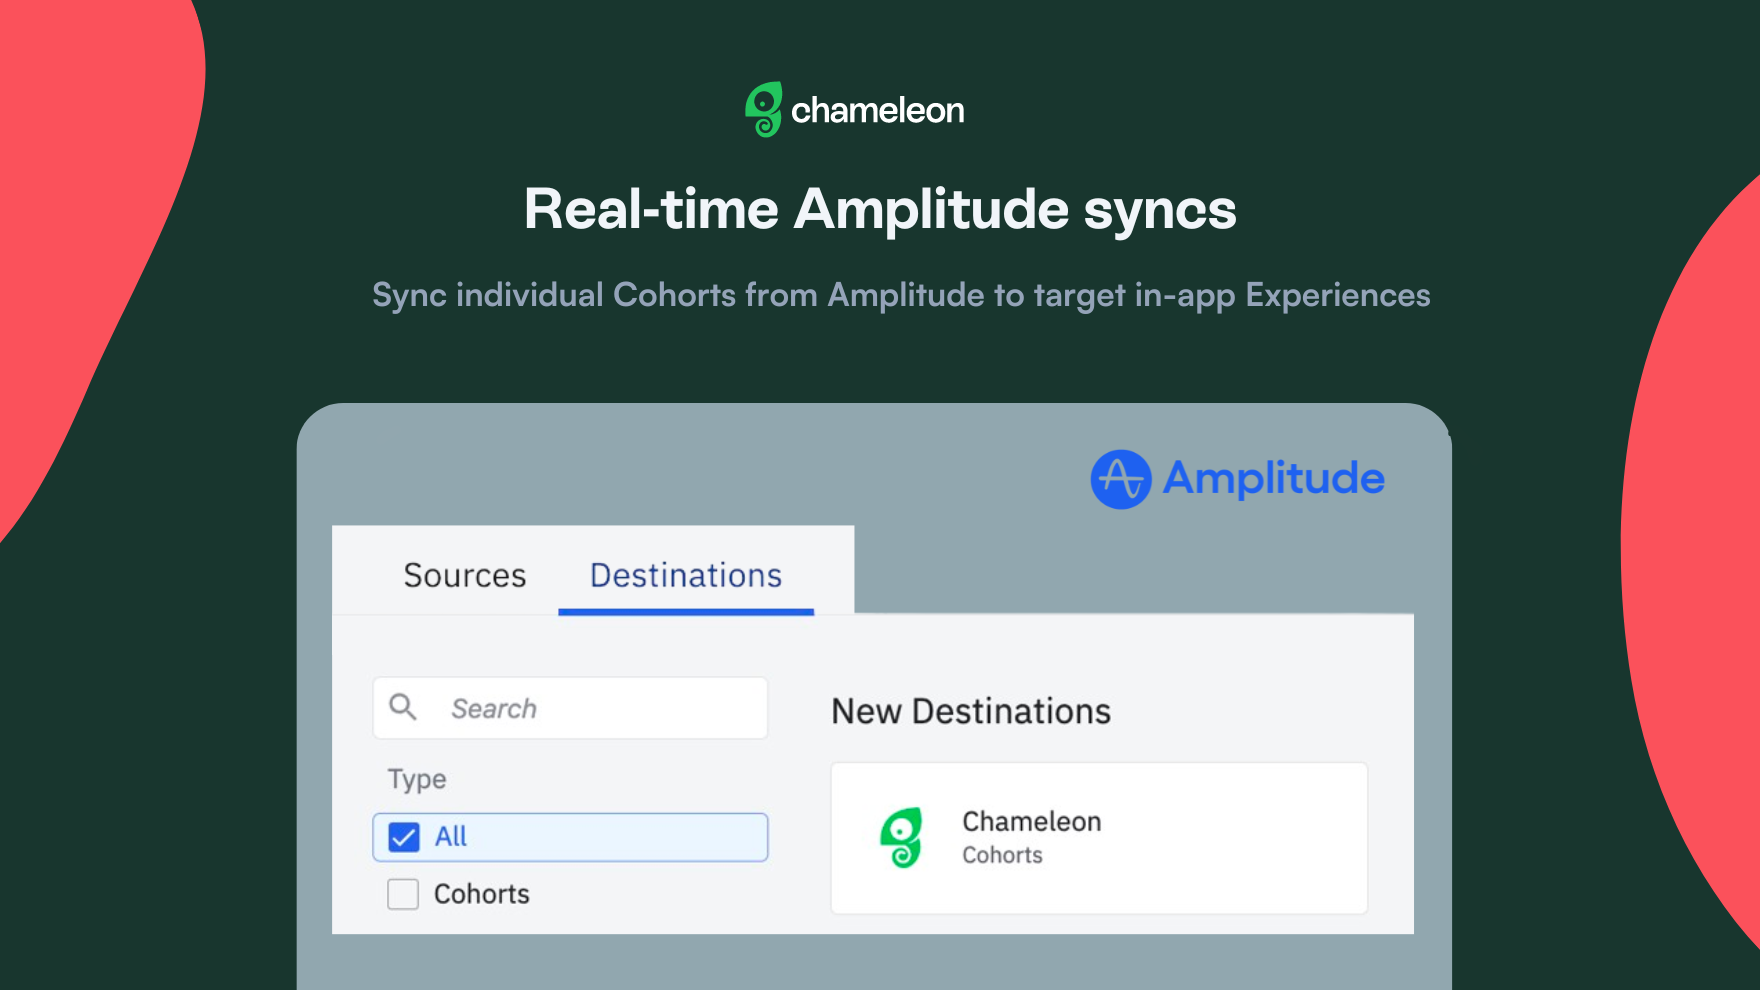Focus the Search input field
The height and width of the screenshot is (990, 1760).
[570, 708]
